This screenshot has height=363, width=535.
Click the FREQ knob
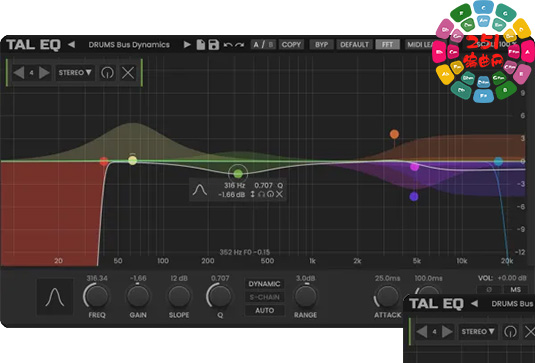coord(97,296)
